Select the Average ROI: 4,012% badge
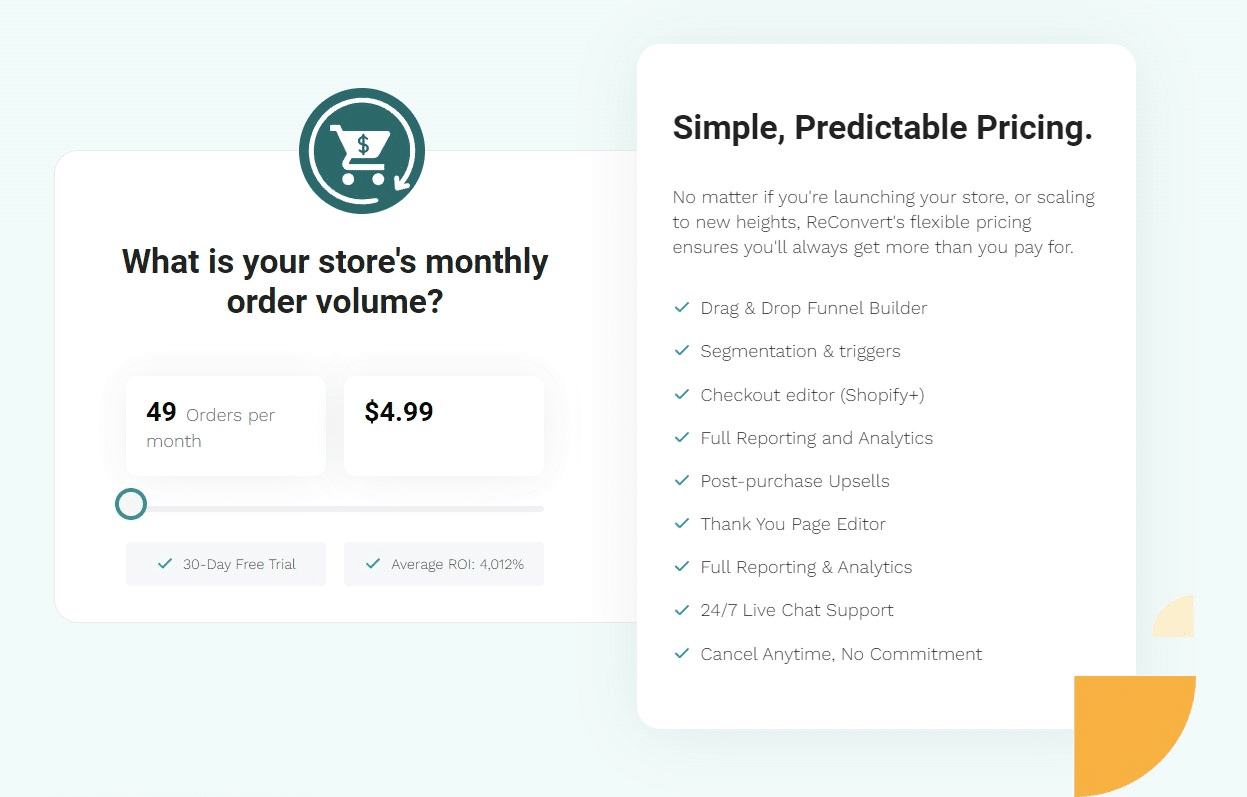1247x797 pixels. pos(444,564)
